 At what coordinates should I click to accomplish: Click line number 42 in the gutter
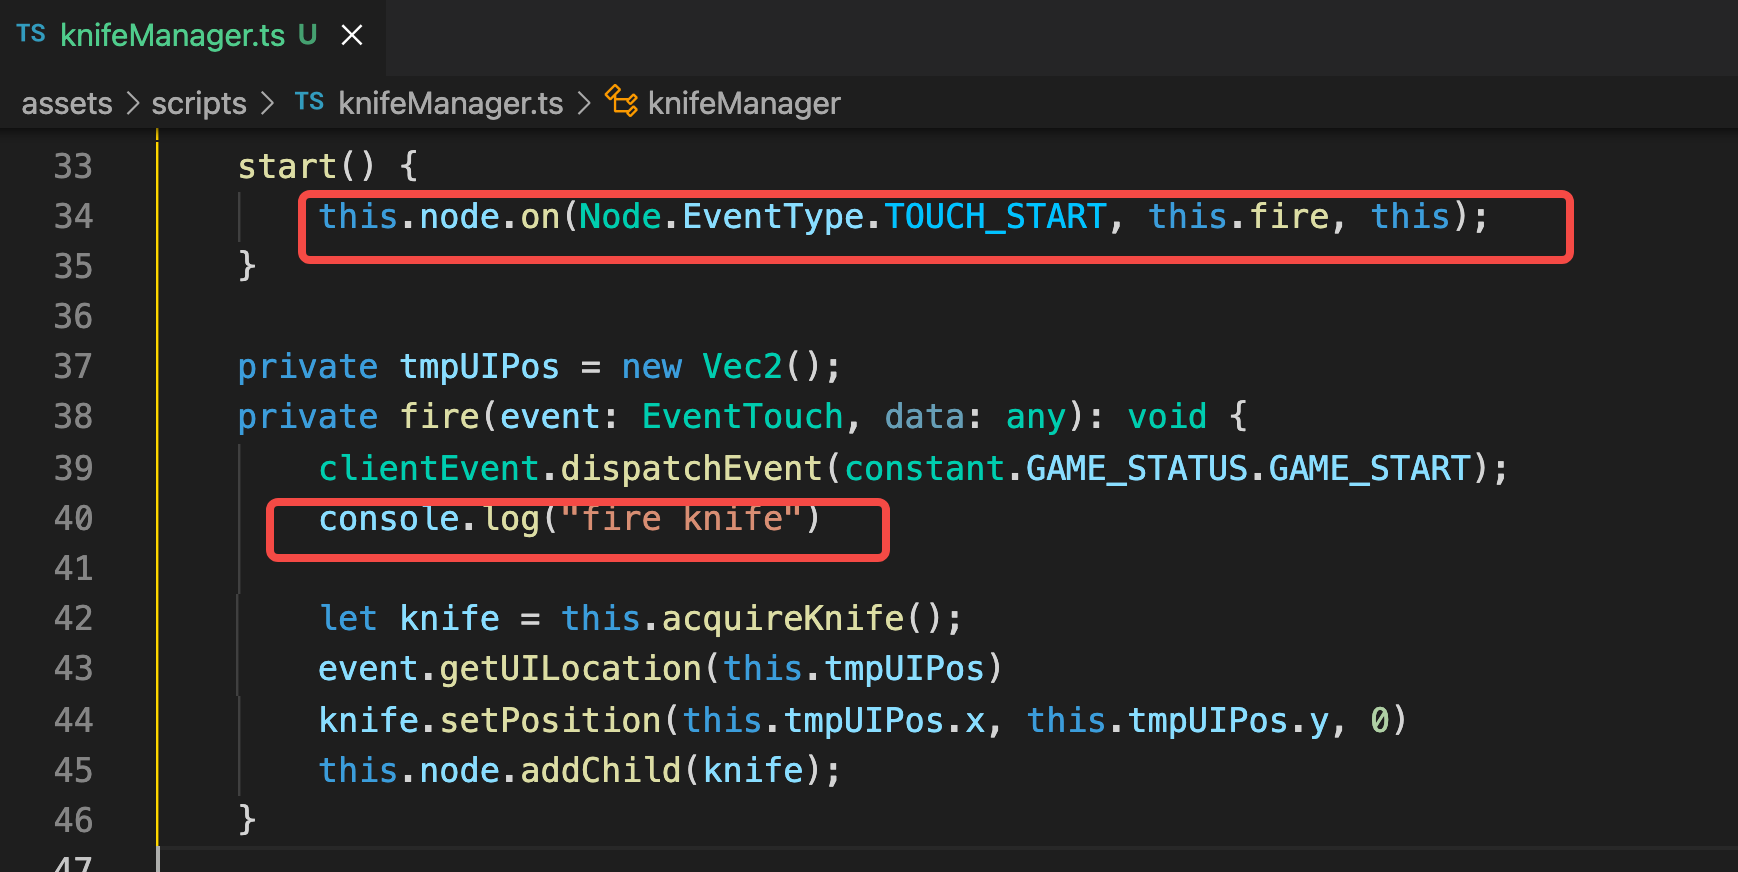pos(73,618)
